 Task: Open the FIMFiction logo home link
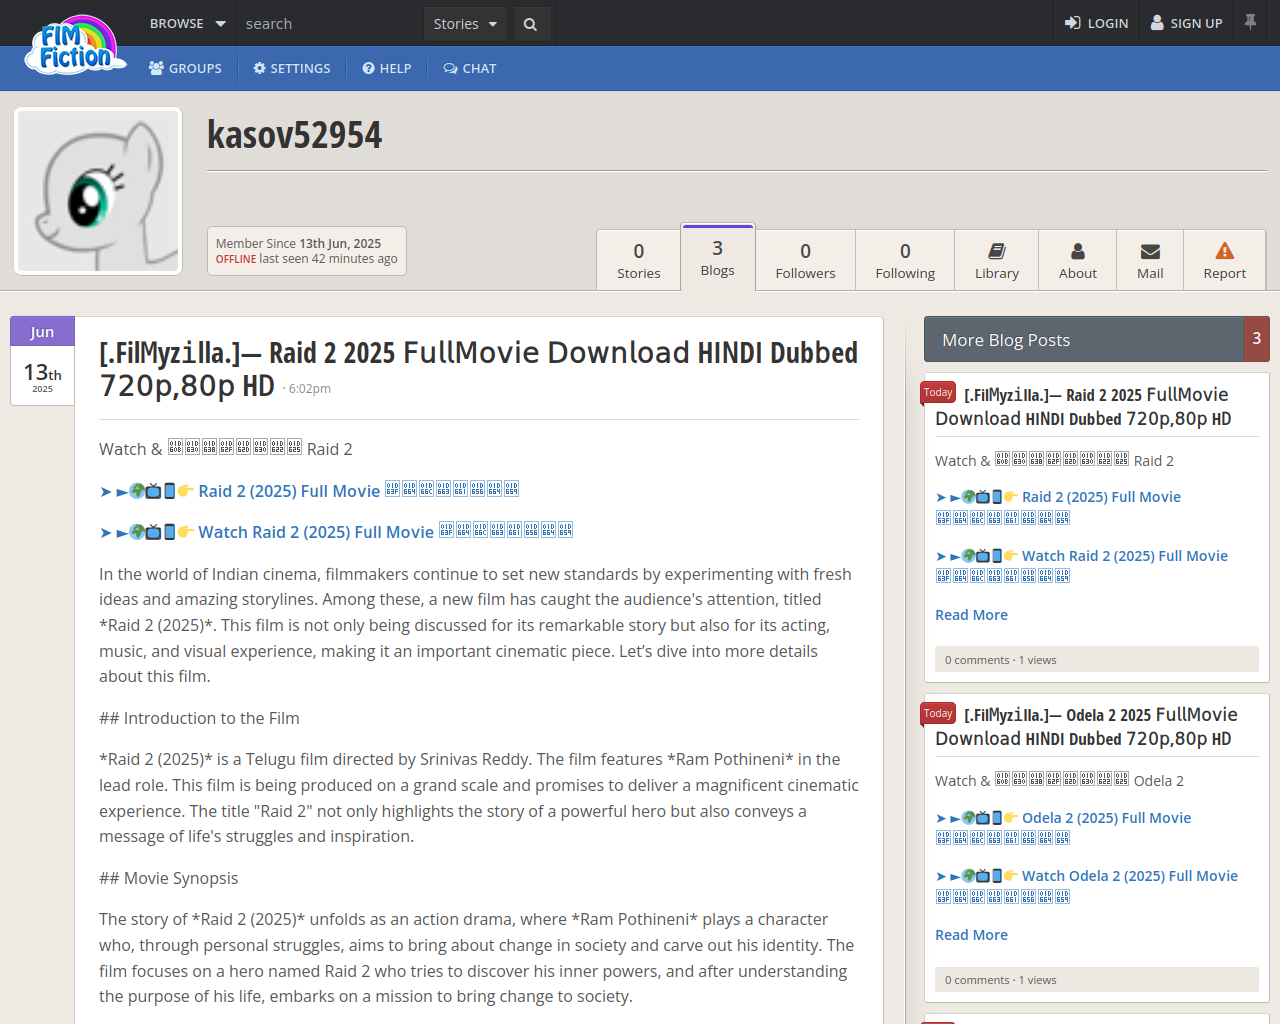pos(76,45)
